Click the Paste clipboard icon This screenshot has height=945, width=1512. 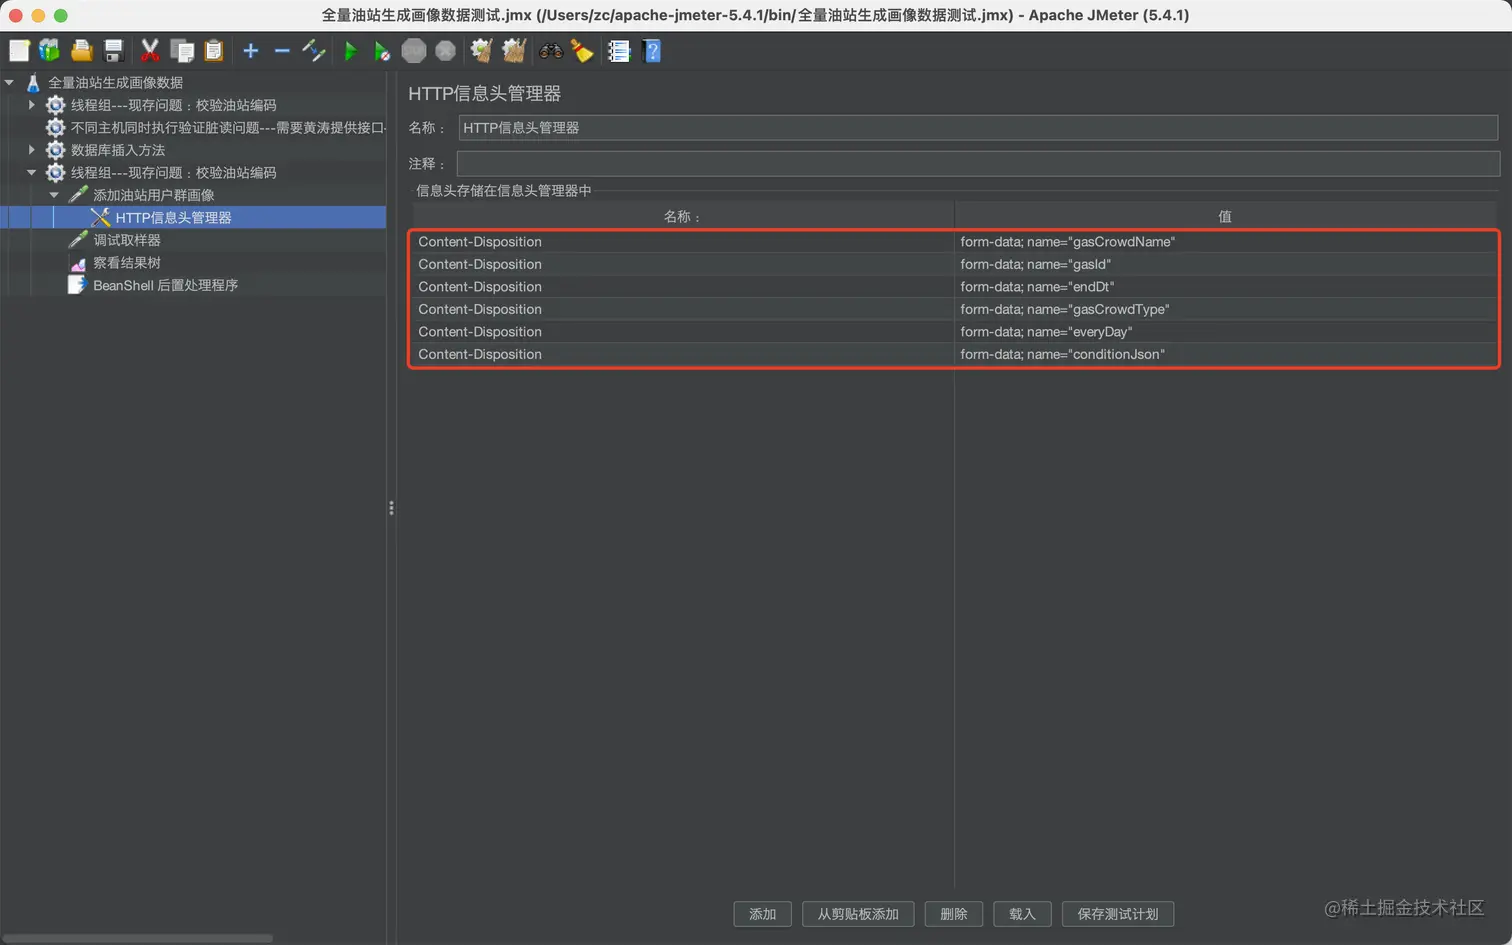214,51
